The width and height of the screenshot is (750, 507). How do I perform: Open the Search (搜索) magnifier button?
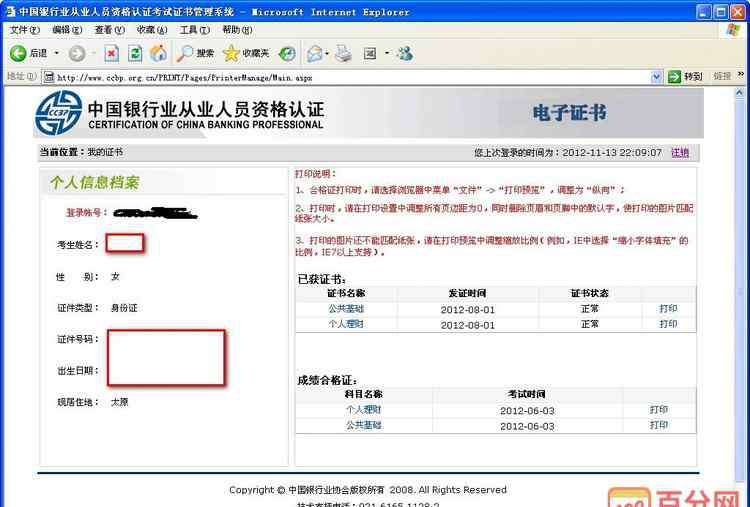coord(195,54)
